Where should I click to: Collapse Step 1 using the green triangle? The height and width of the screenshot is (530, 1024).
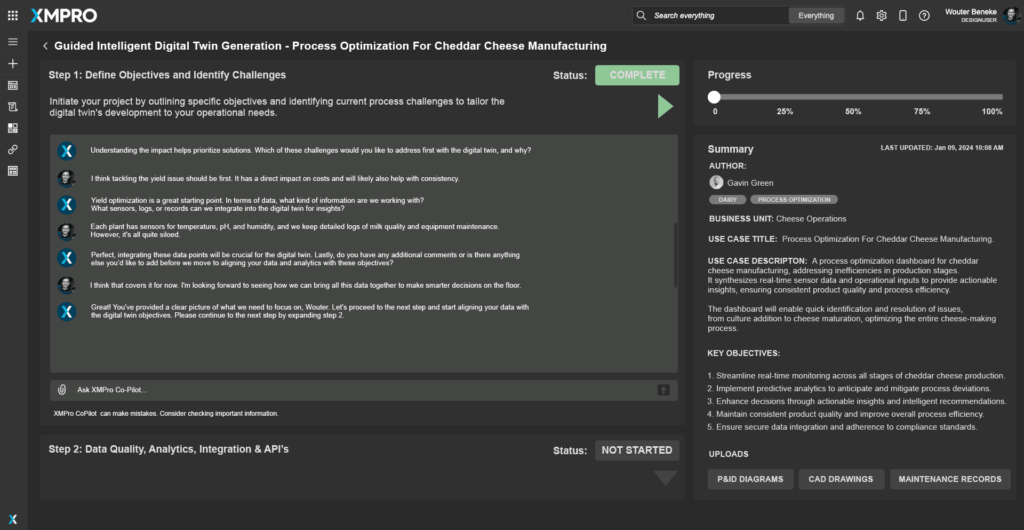pos(665,106)
